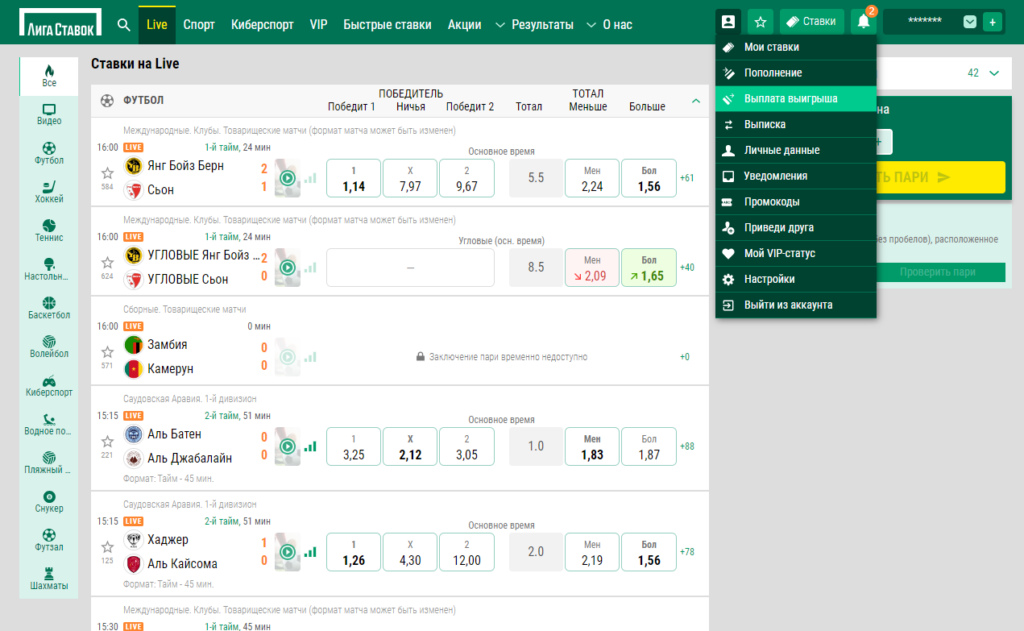The height and width of the screenshot is (631, 1024).
Task: Click the Ставки button in header
Action: pyautogui.click(x=811, y=22)
